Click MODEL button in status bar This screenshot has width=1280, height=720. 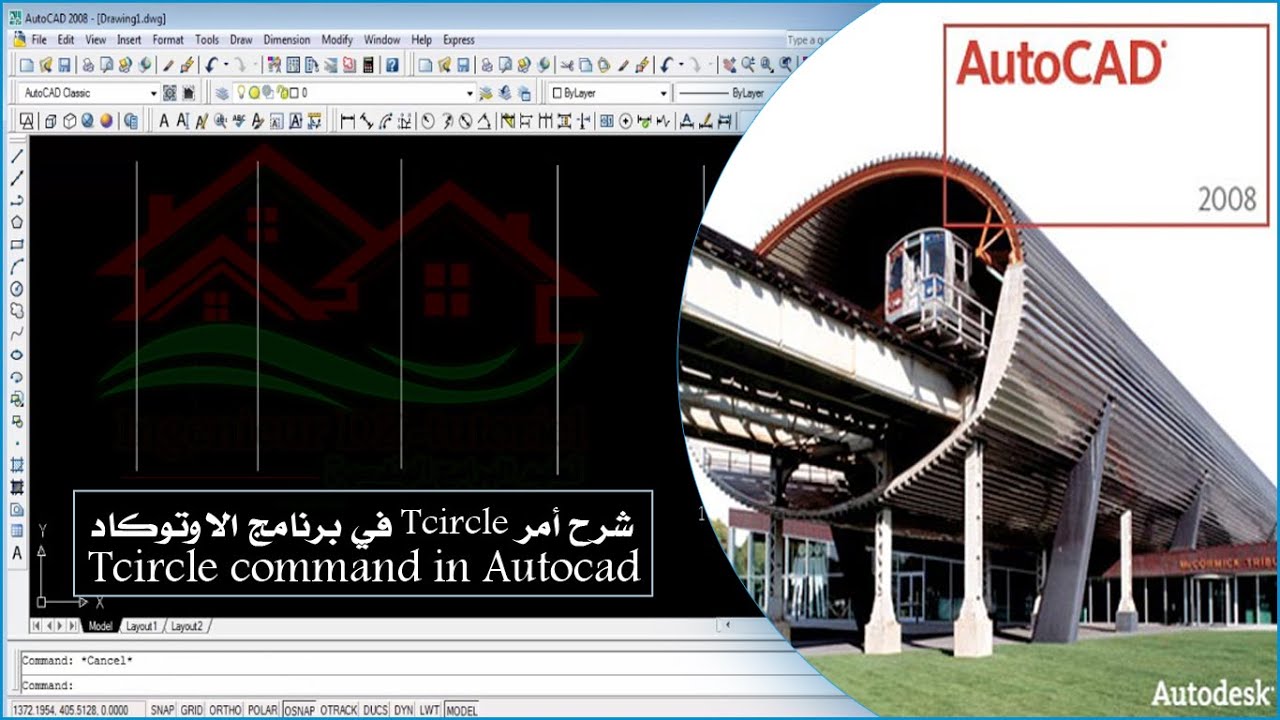[462, 709]
